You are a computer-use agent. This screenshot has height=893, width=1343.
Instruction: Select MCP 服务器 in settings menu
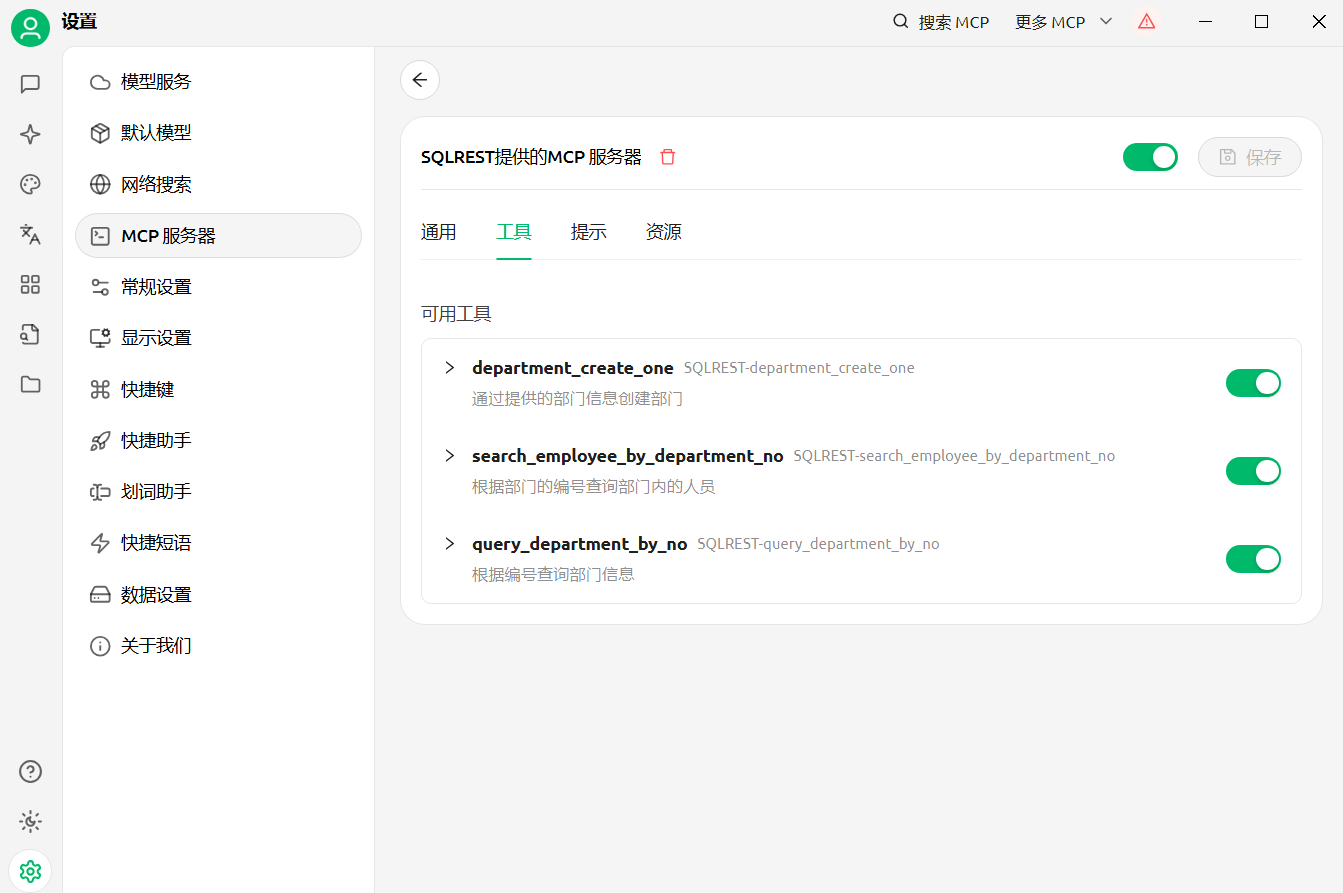coord(218,236)
